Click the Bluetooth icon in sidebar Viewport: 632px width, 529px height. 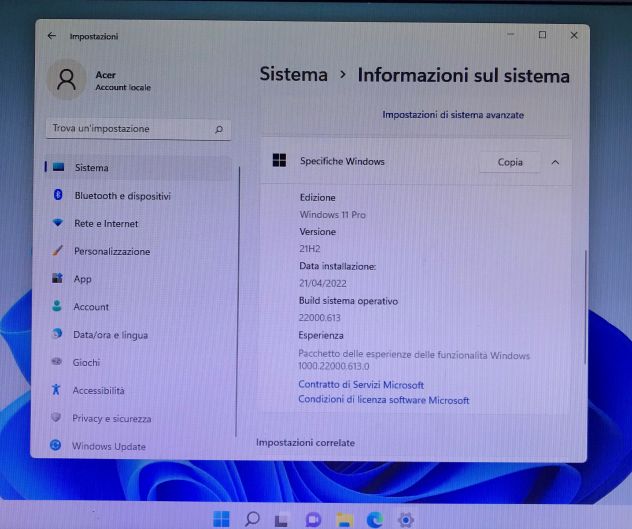click(58, 195)
